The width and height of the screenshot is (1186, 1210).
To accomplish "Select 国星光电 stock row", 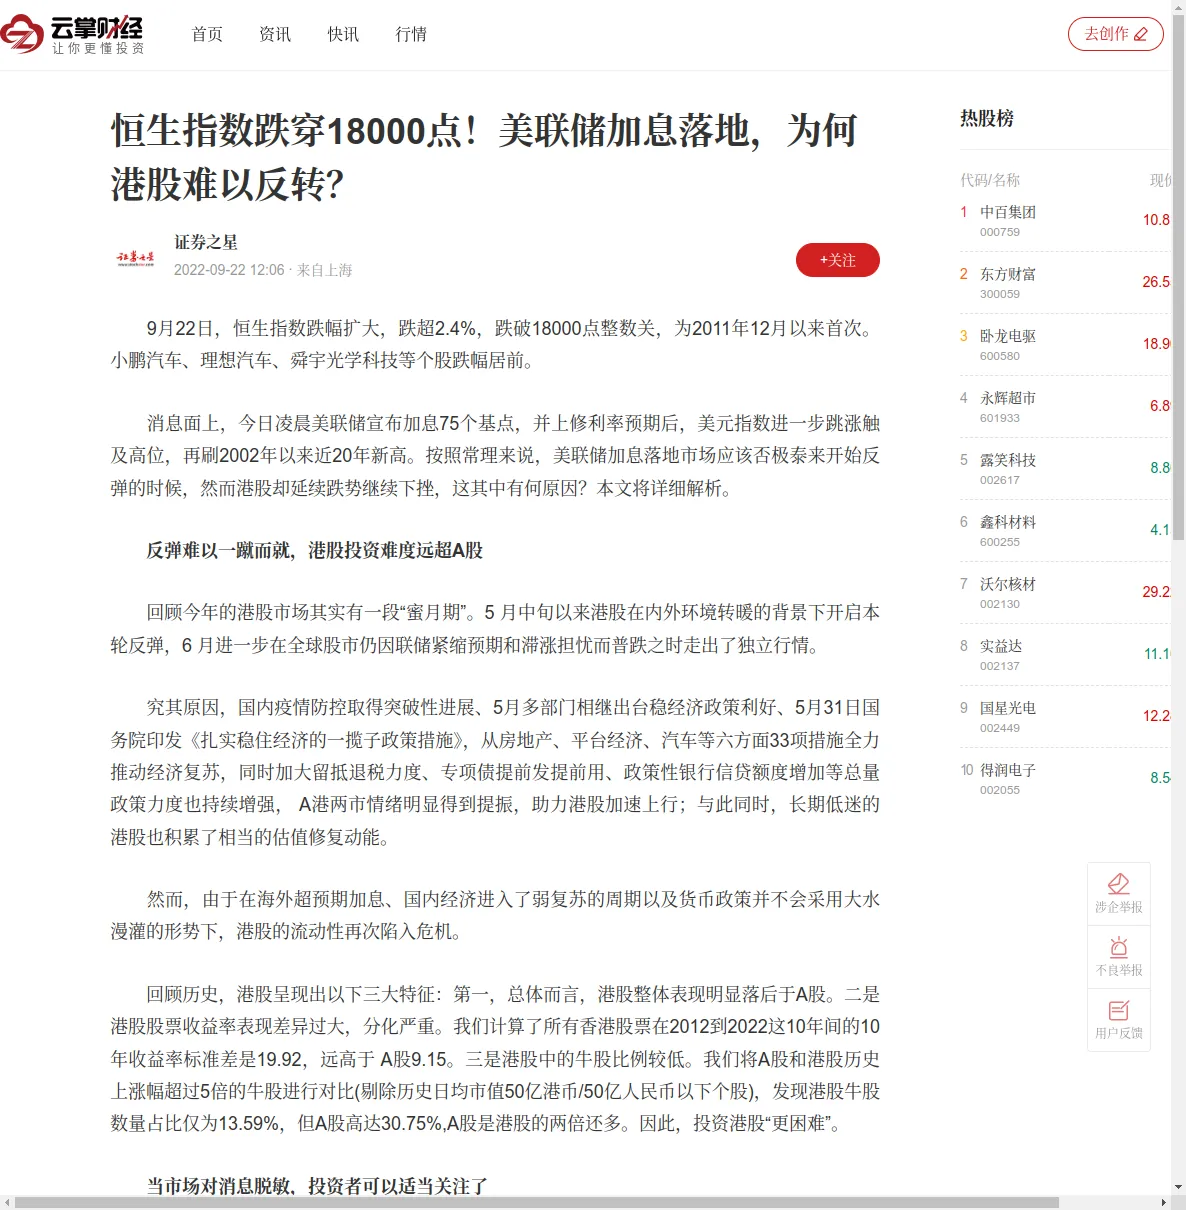I will 1064,717.
